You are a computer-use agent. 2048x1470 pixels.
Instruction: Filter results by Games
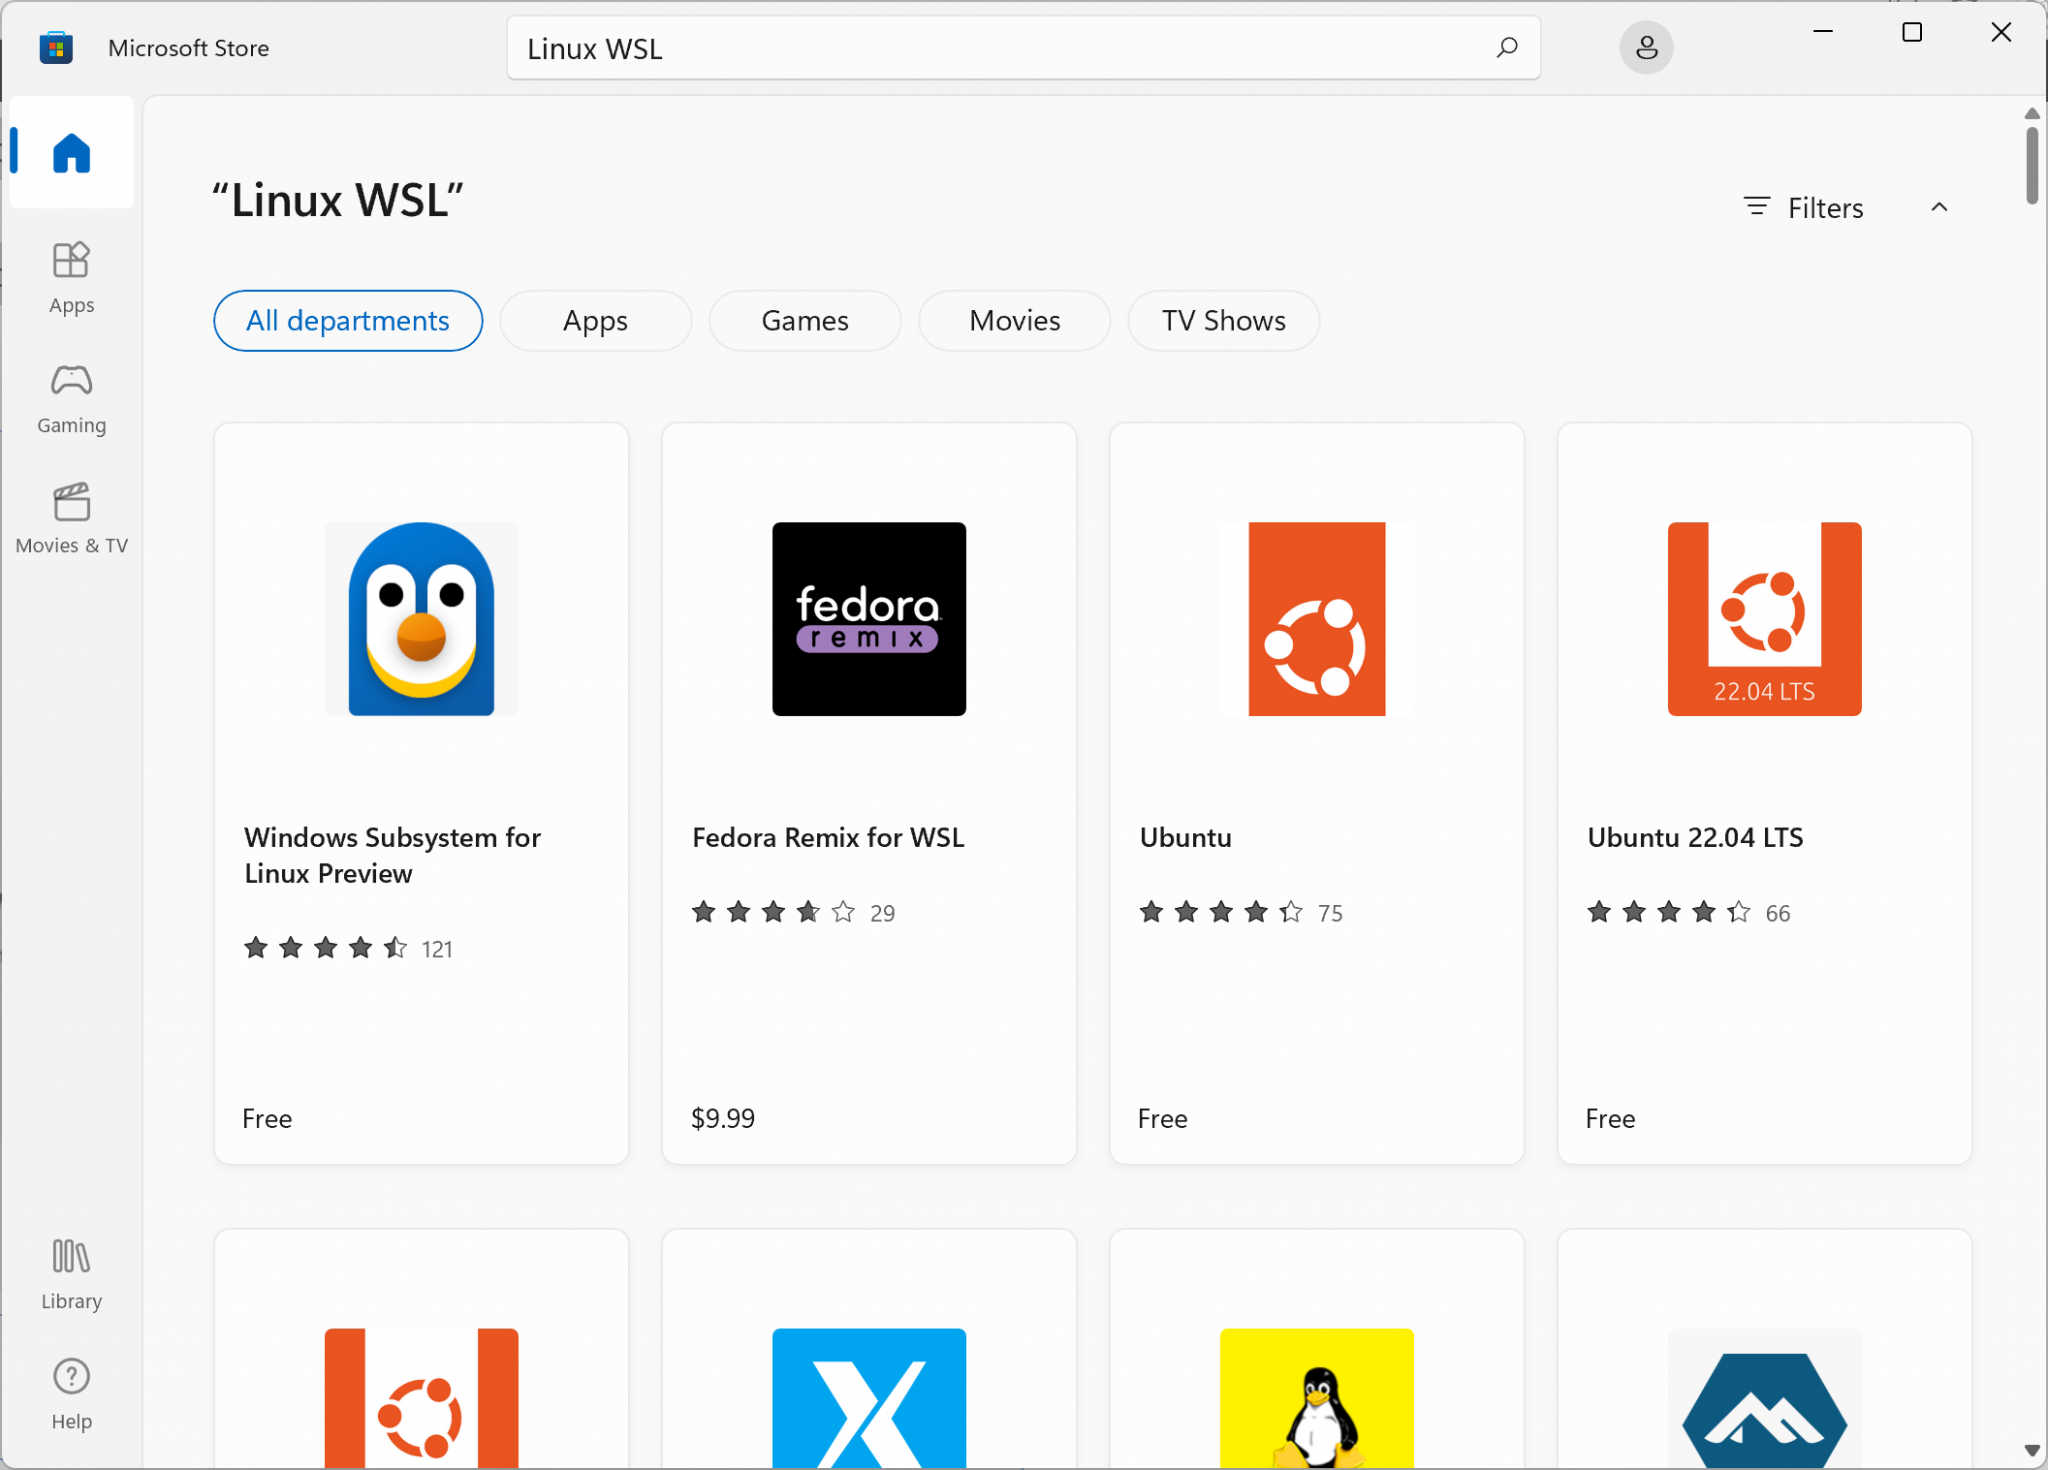pyautogui.click(x=805, y=321)
